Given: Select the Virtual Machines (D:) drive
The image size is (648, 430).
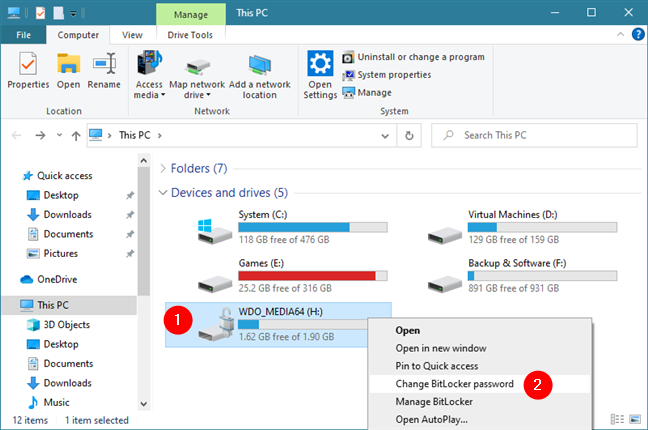Looking at the screenshot, I should click(523, 227).
